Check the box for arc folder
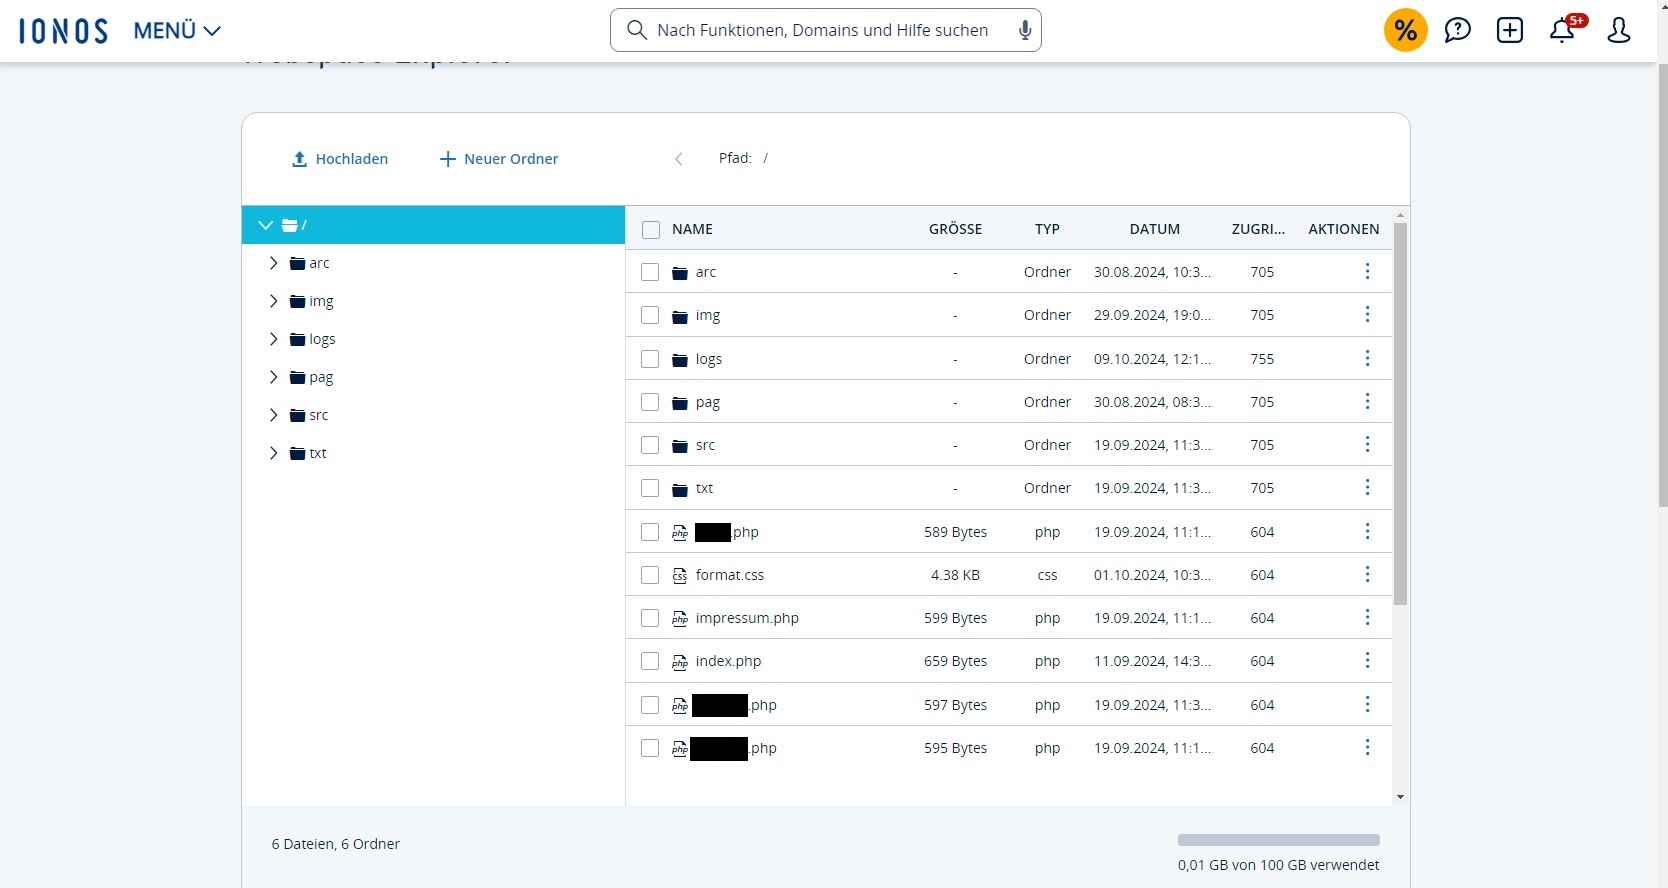 650,272
